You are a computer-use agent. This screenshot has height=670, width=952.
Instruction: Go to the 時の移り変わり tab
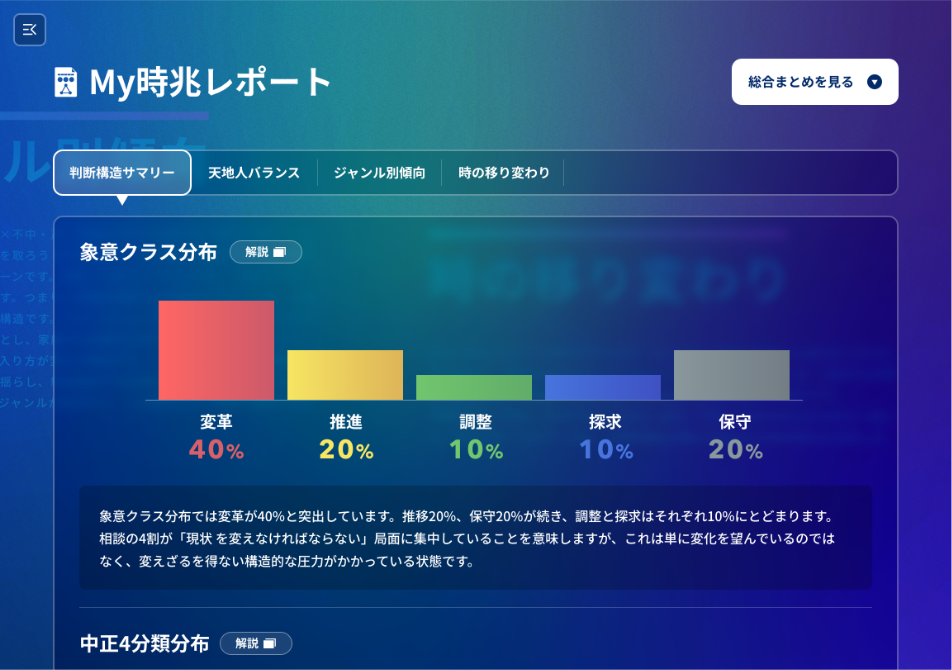[504, 173]
